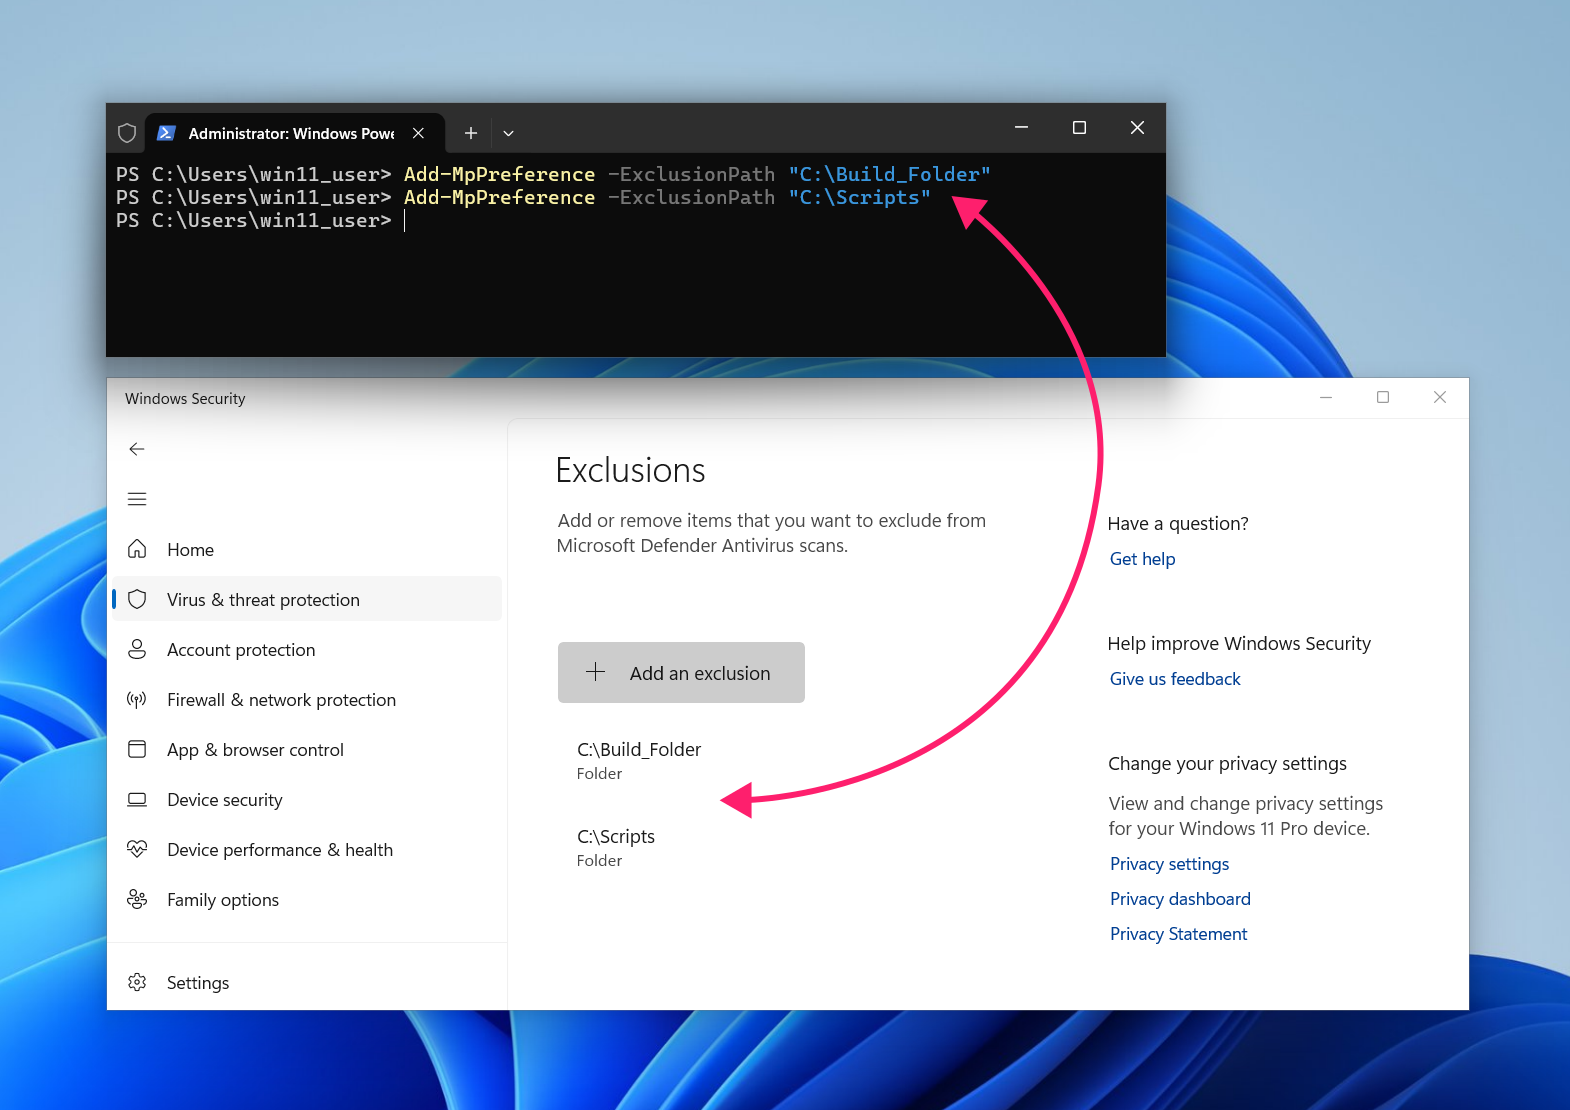Screen dimensions: 1570x1110
Task: Open the hamburger navigation menu
Action: (x=137, y=499)
